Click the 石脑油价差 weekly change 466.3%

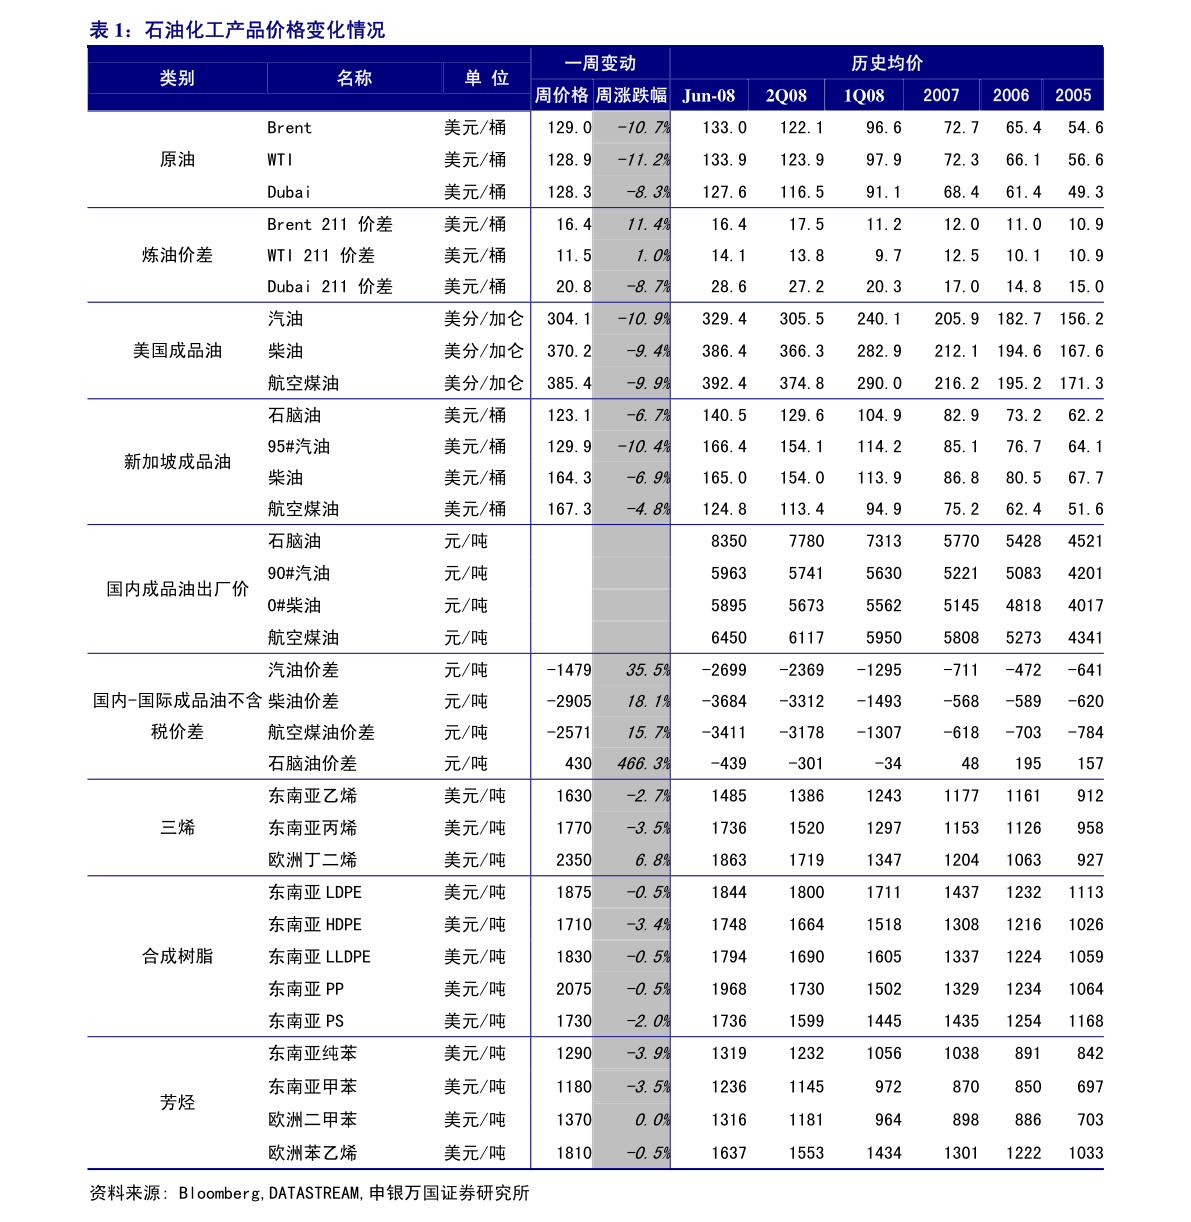coord(631,764)
